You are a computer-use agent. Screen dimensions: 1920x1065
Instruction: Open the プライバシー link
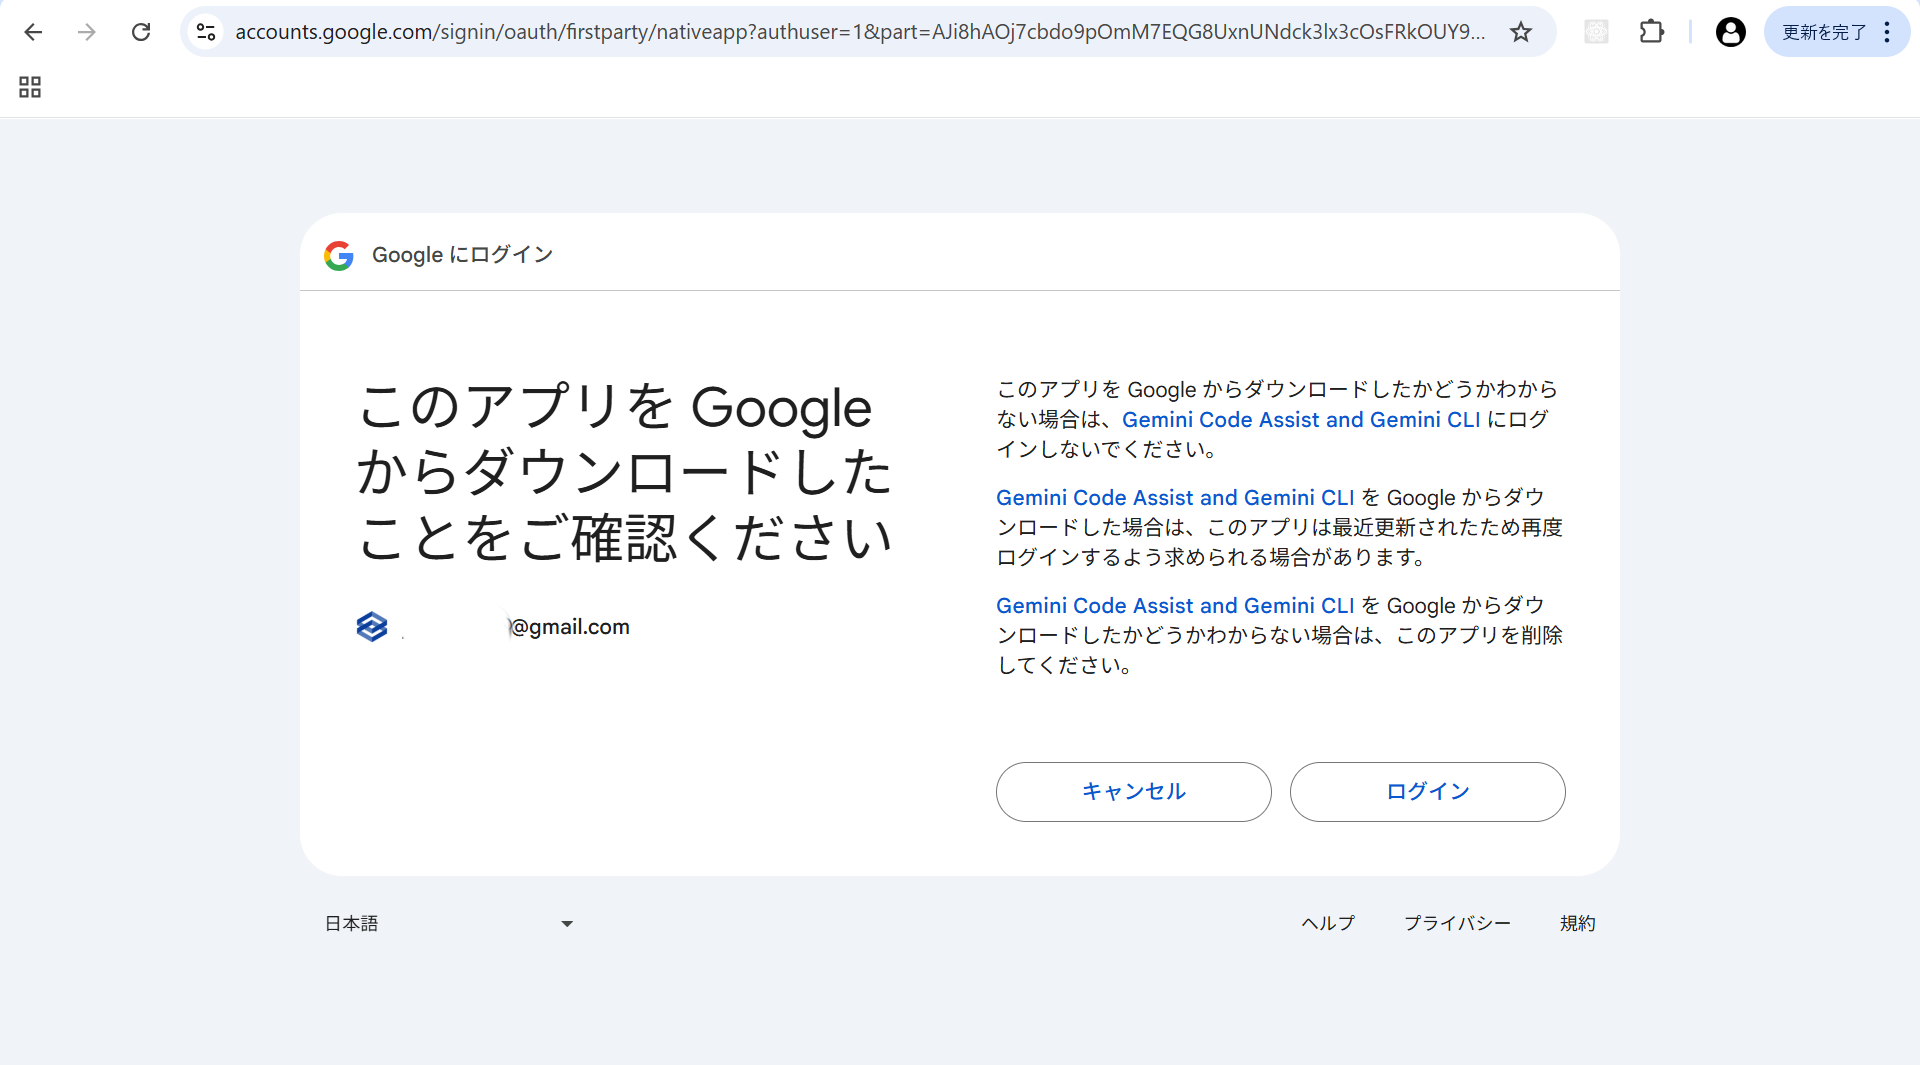point(1457,924)
